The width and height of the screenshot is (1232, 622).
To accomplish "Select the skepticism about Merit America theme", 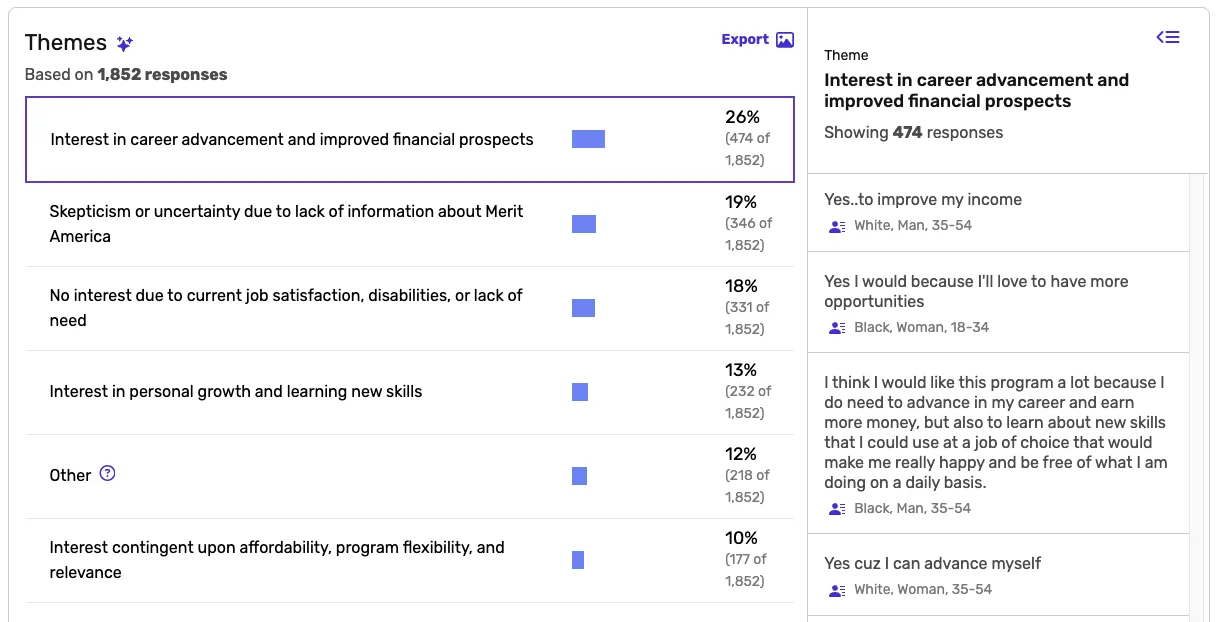I will click(x=286, y=224).
